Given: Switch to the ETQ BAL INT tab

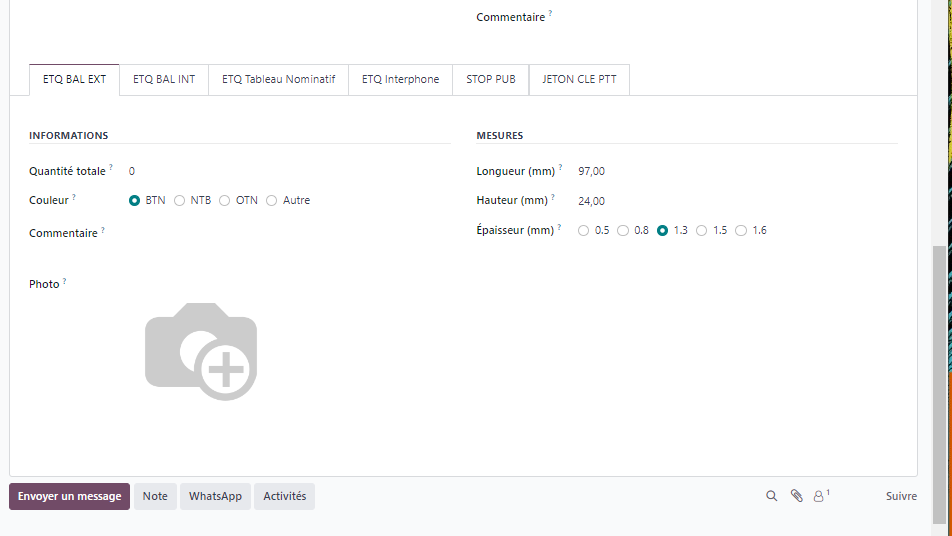Looking at the screenshot, I should 164,79.
